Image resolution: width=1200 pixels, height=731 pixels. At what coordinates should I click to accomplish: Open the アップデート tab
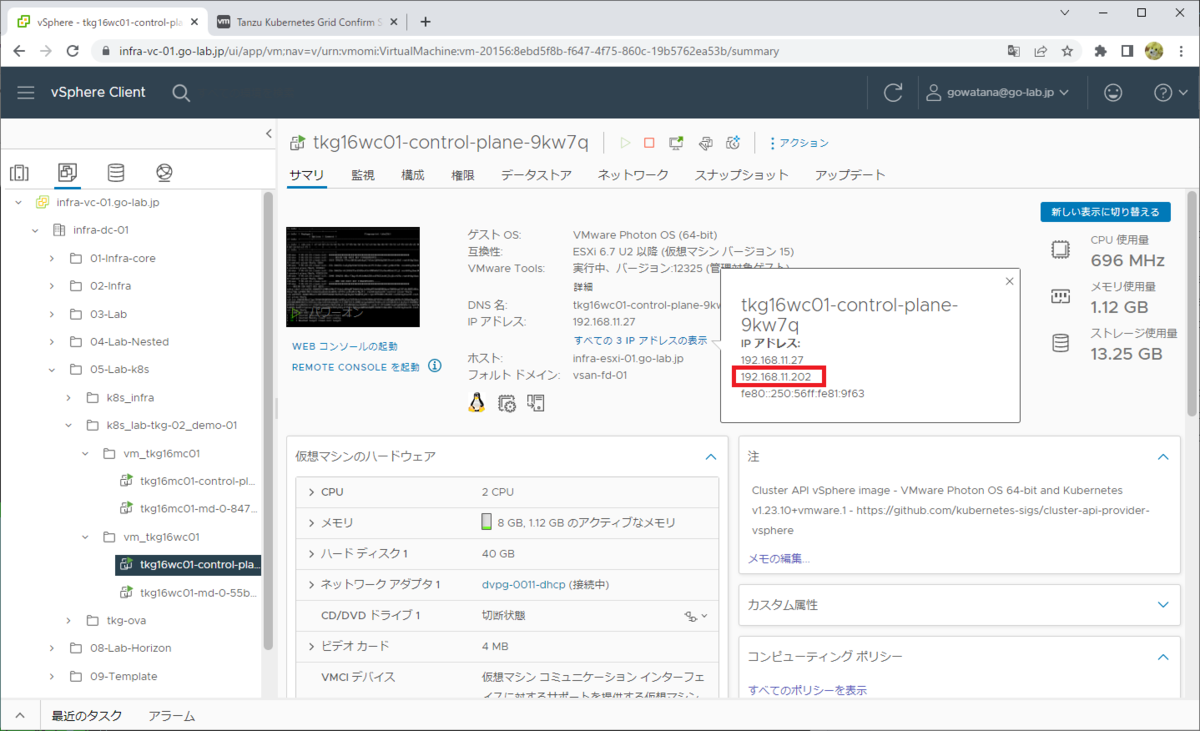pos(850,175)
